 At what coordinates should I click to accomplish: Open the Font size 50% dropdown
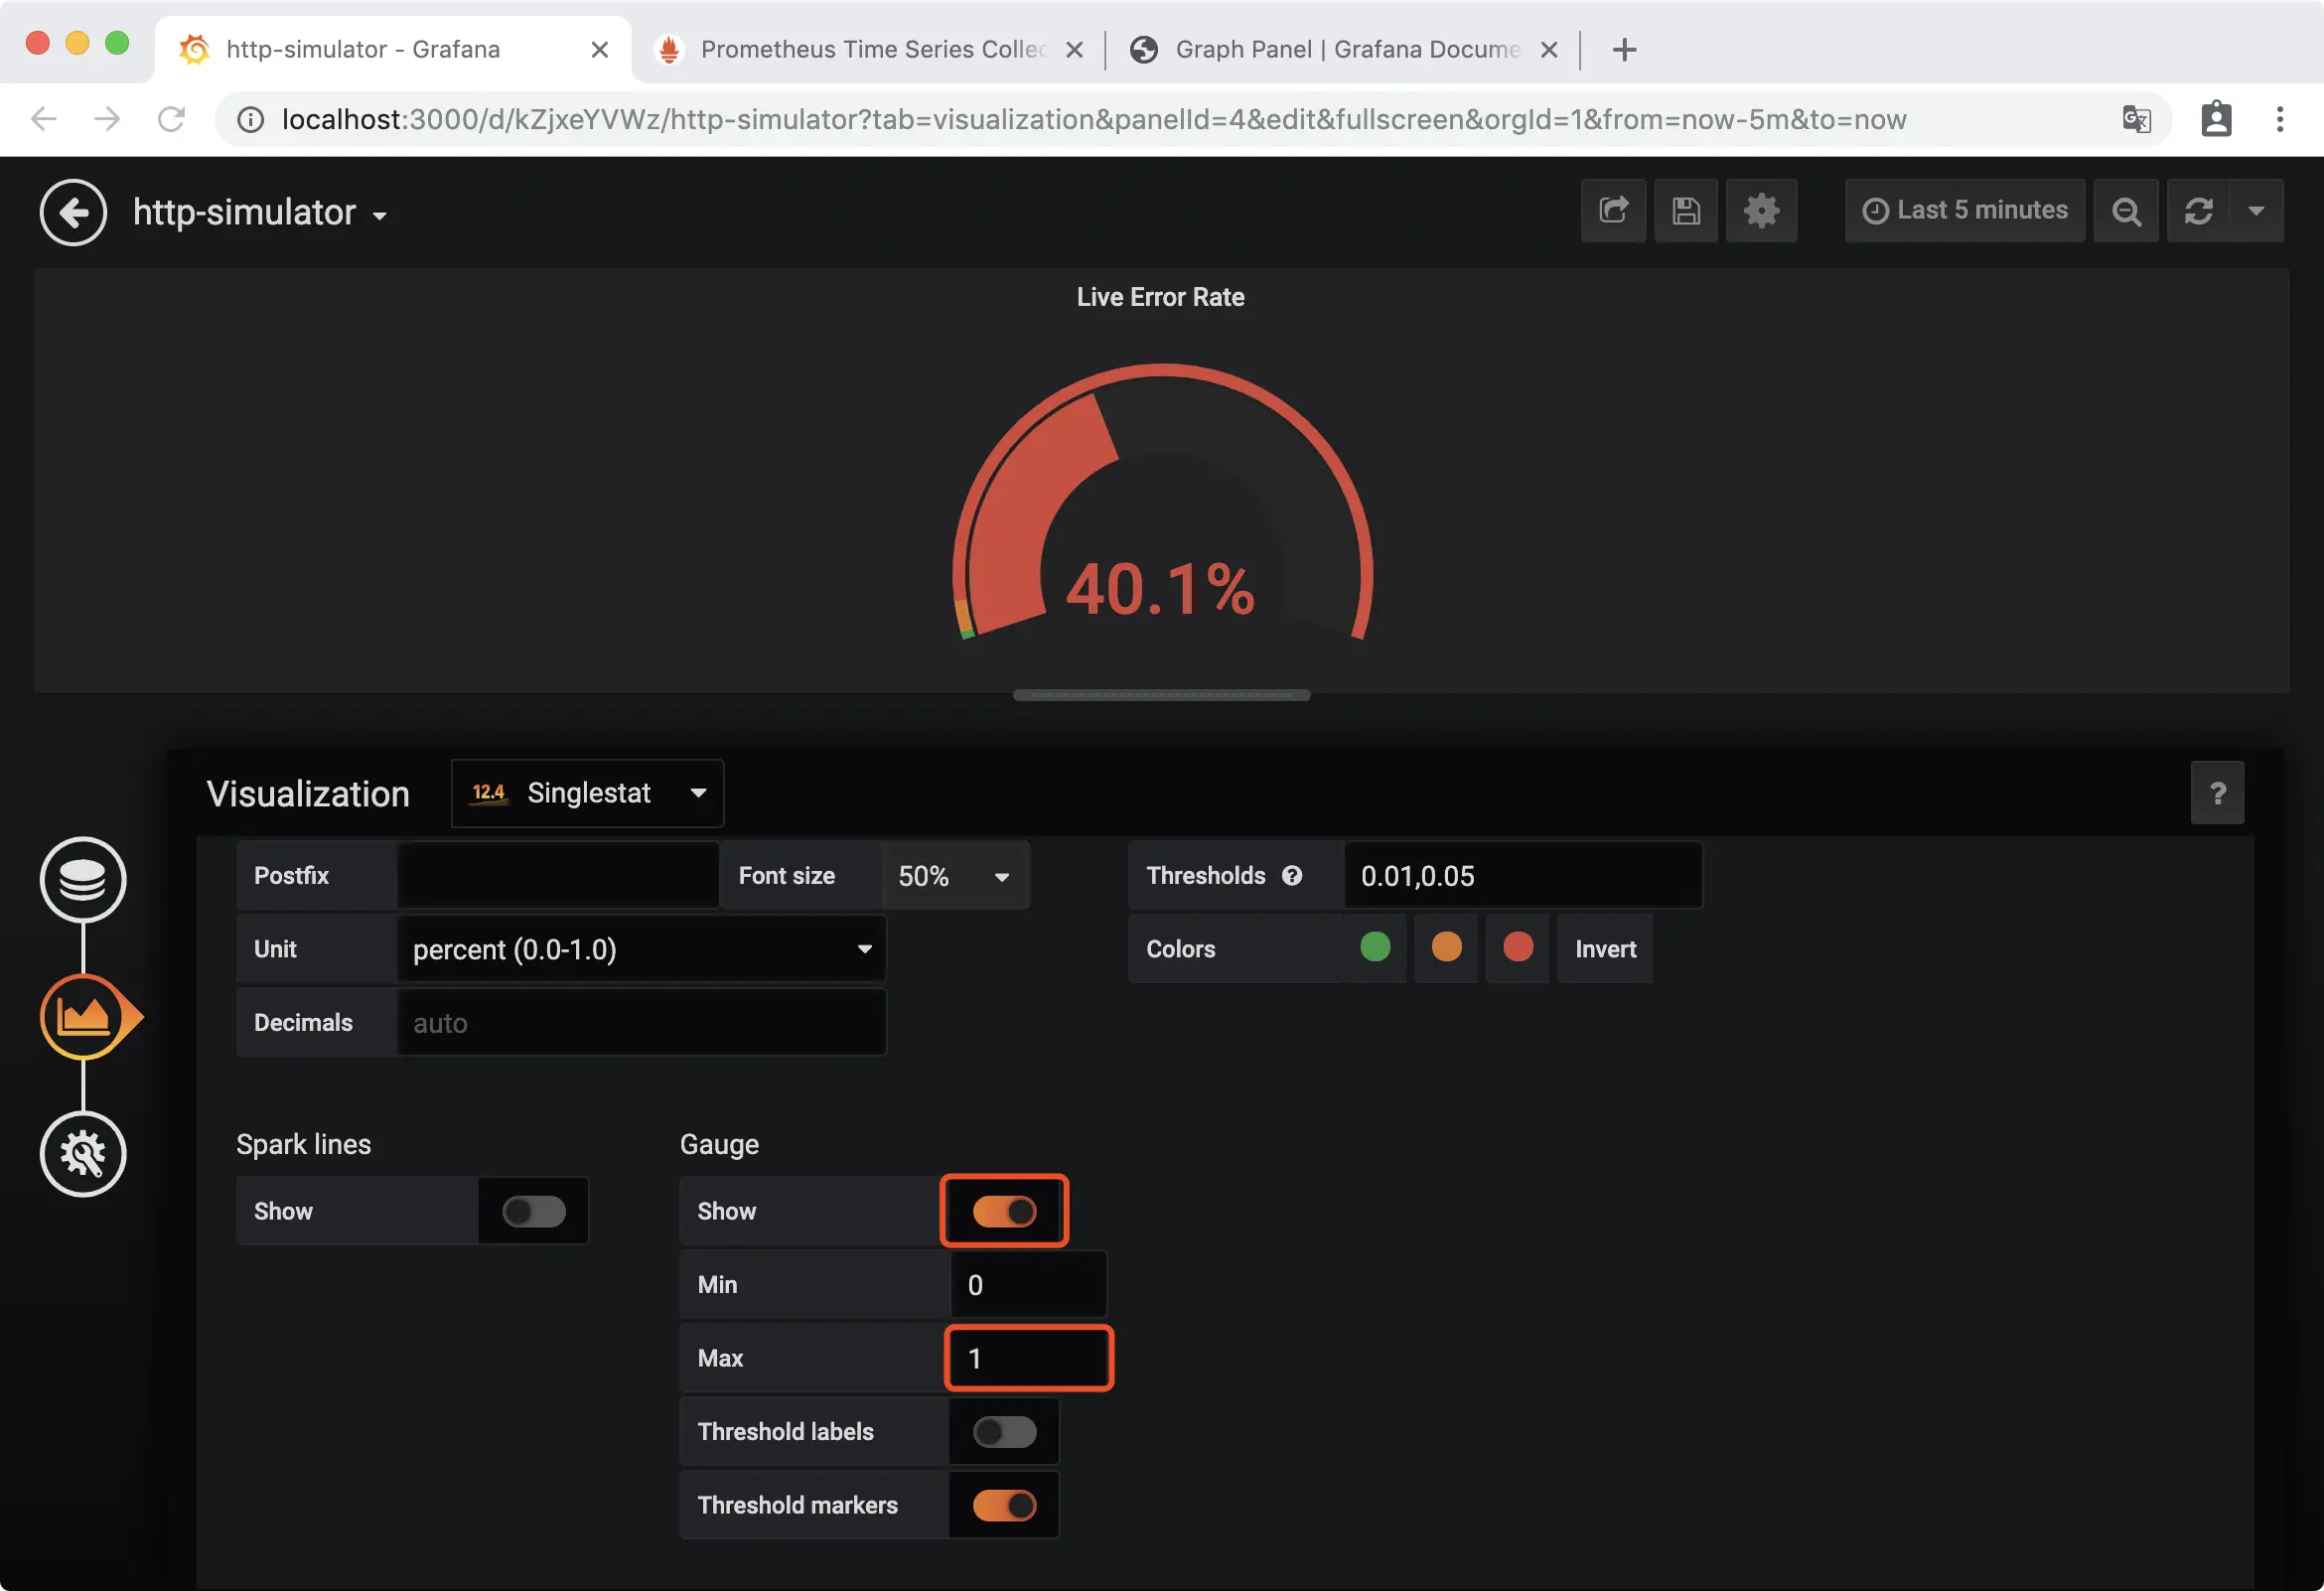coord(955,876)
